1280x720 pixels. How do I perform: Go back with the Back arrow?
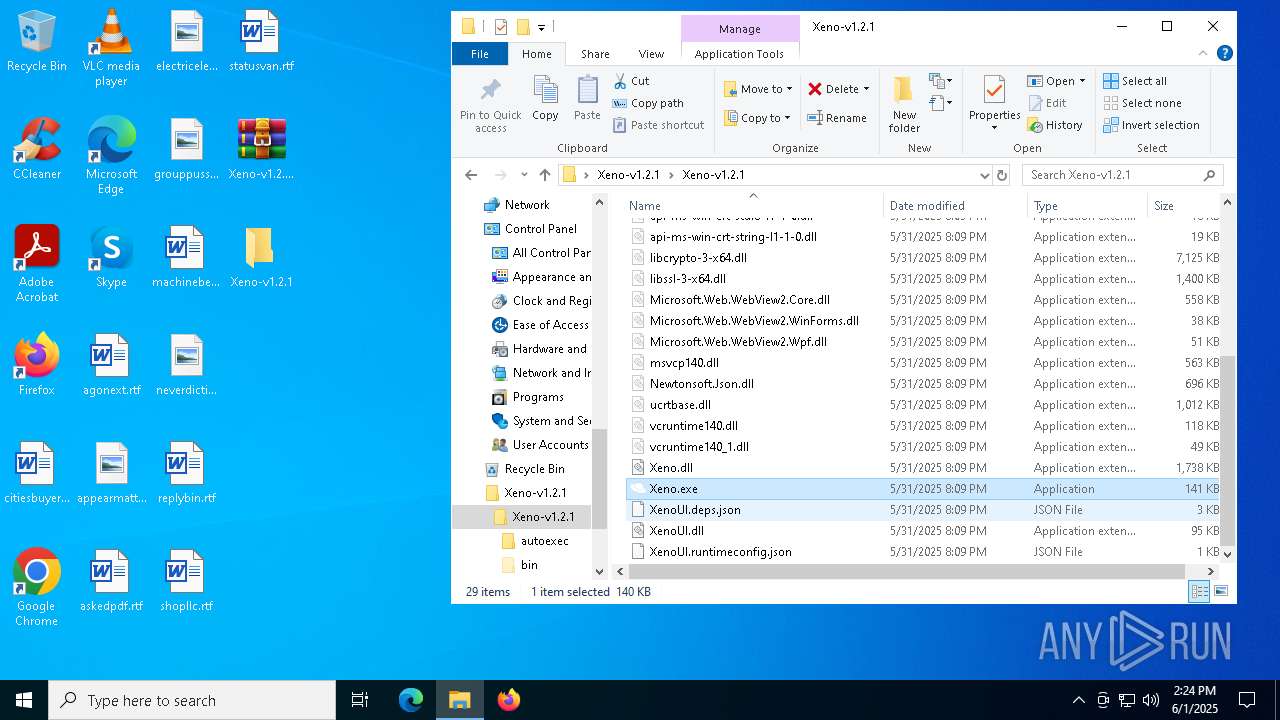pos(471,174)
